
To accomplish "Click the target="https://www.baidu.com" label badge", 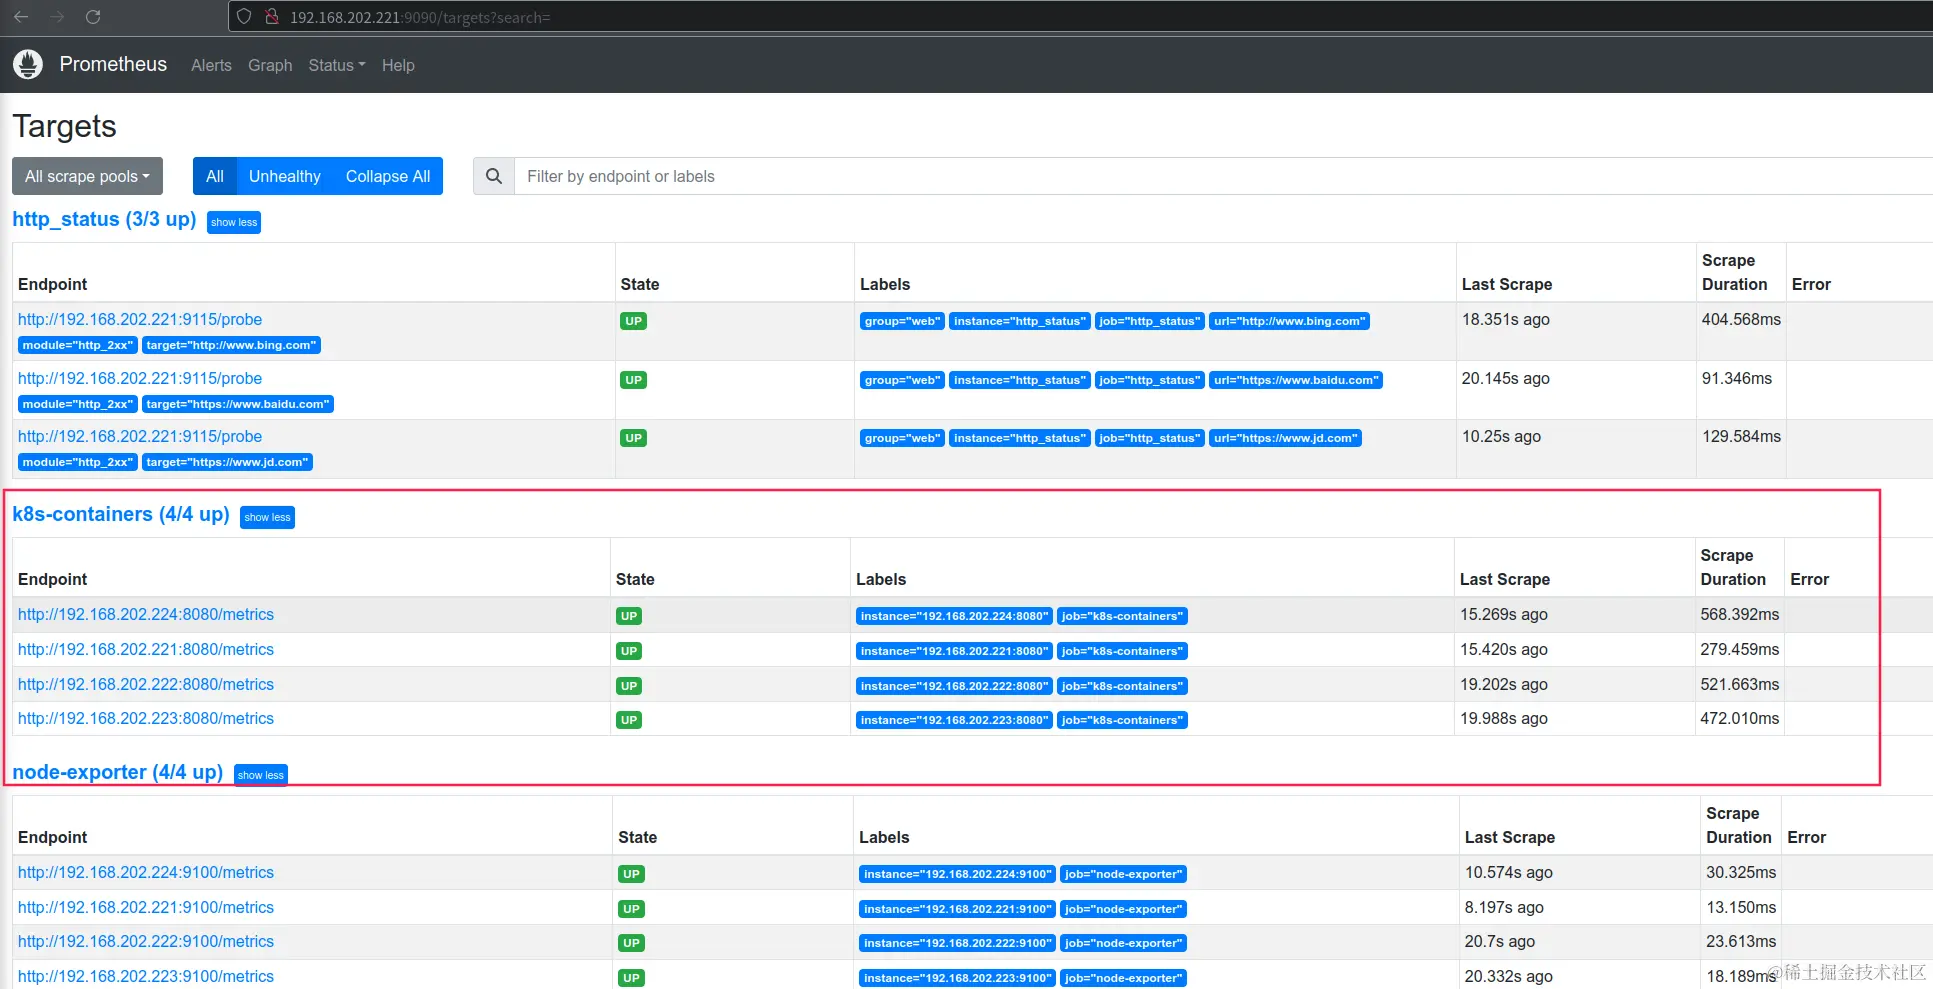I will tap(237, 404).
